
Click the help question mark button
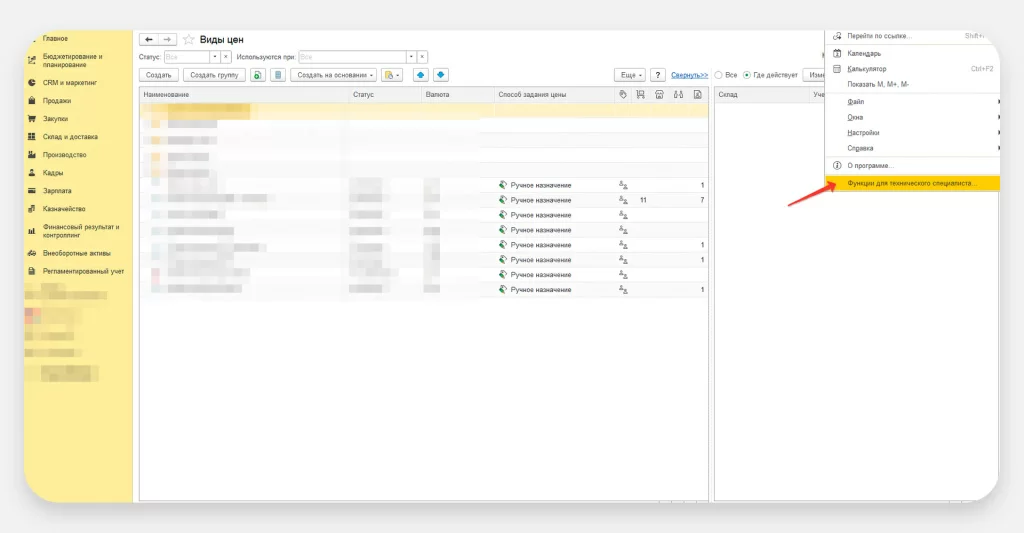coord(657,75)
